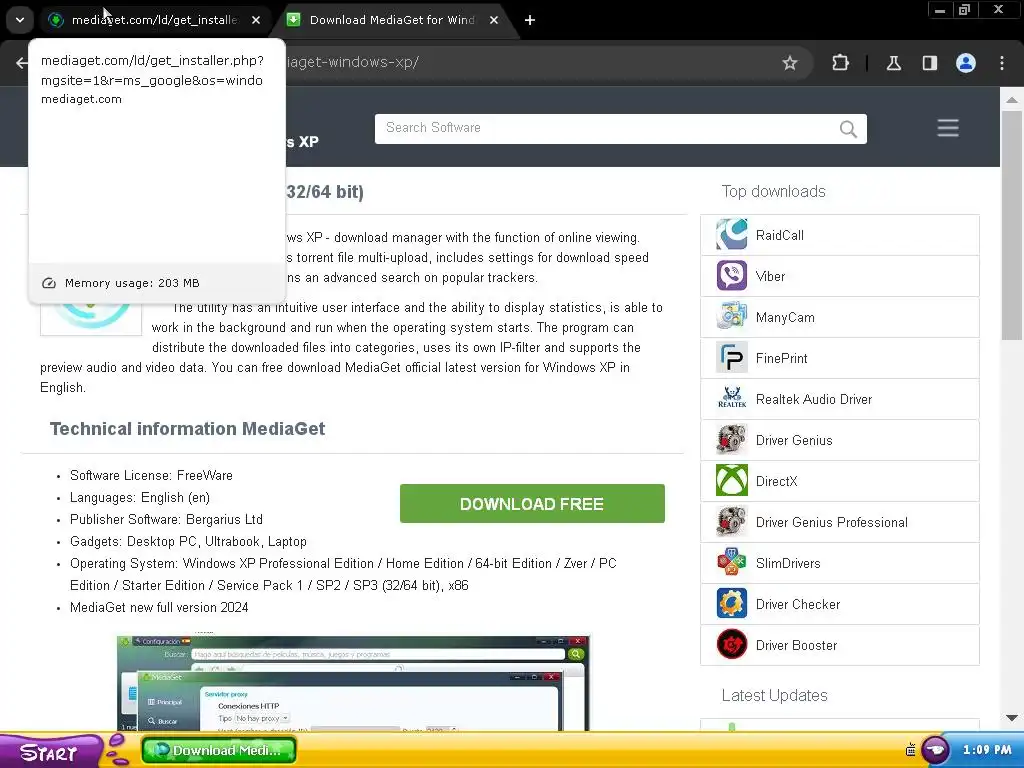Click the search magnifier icon
Viewport: 1024px width, 768px height.
(848, 129)
